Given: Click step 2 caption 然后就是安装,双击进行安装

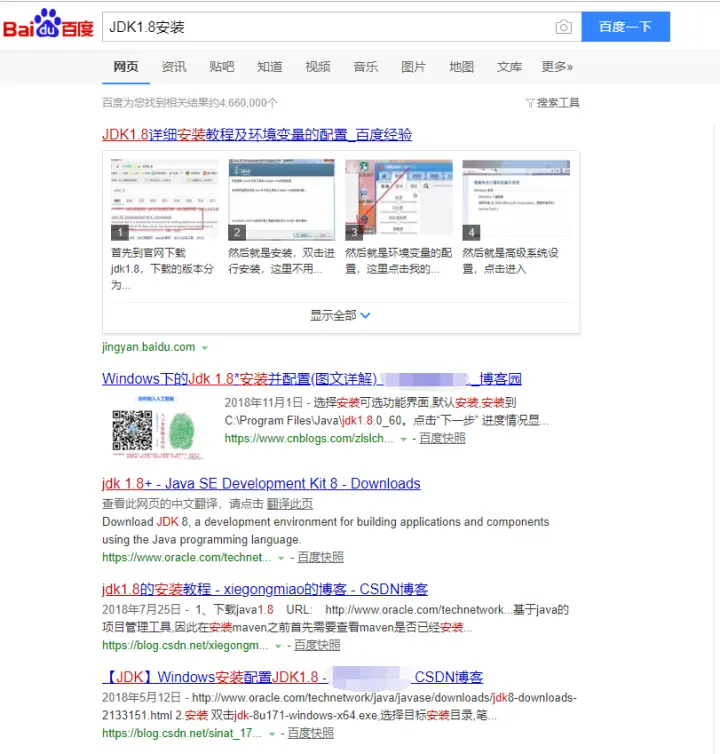Looking at the screenshot, I should click(281, 261).
